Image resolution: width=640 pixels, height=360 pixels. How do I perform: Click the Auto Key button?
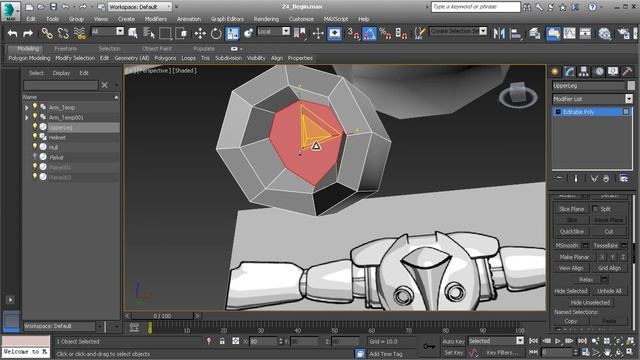[453, 341]
